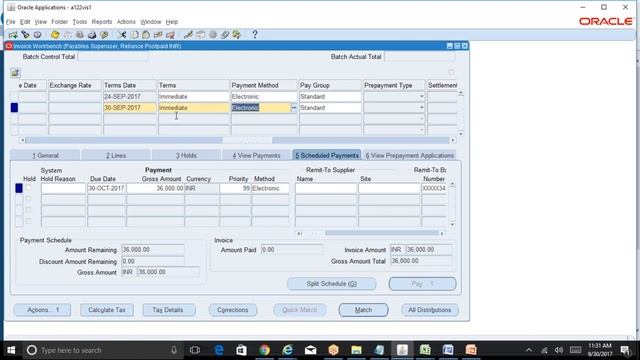The height and width of the screenshot is (360, 640).
Task: Click the Clear Record toolbar icon
Action: 158,35
